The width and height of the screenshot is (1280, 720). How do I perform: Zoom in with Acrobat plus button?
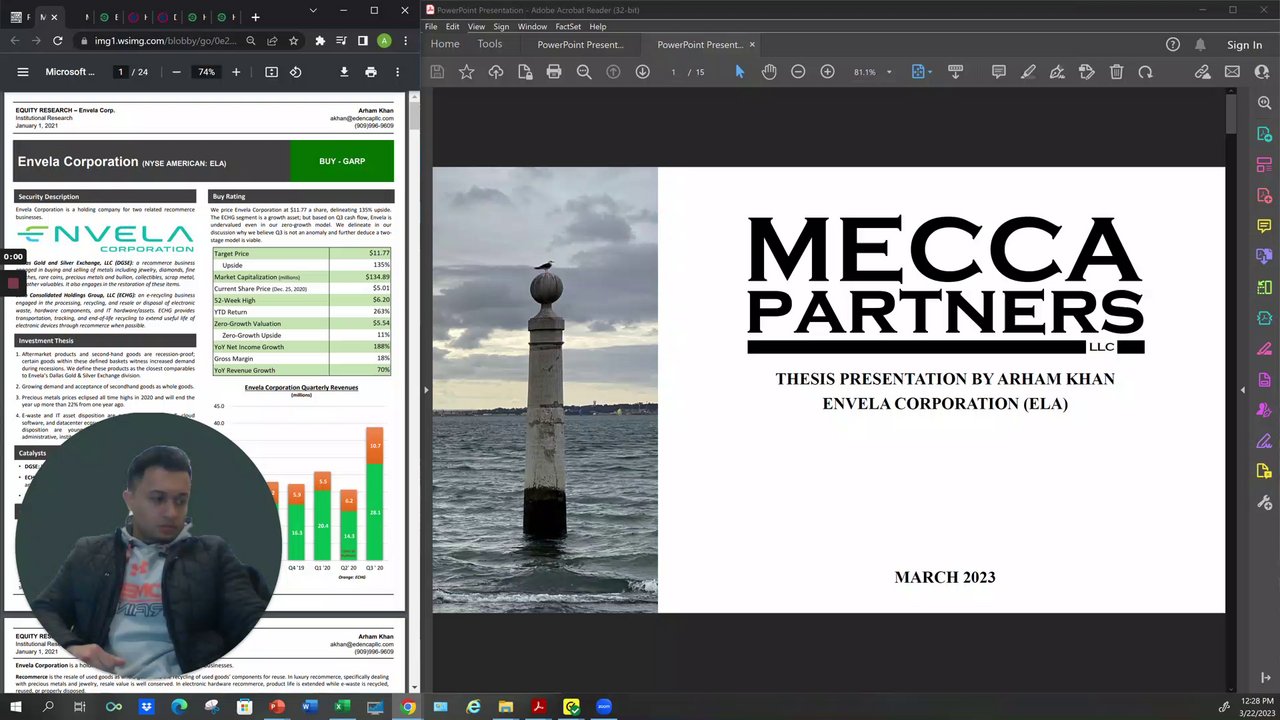(827, 72)
